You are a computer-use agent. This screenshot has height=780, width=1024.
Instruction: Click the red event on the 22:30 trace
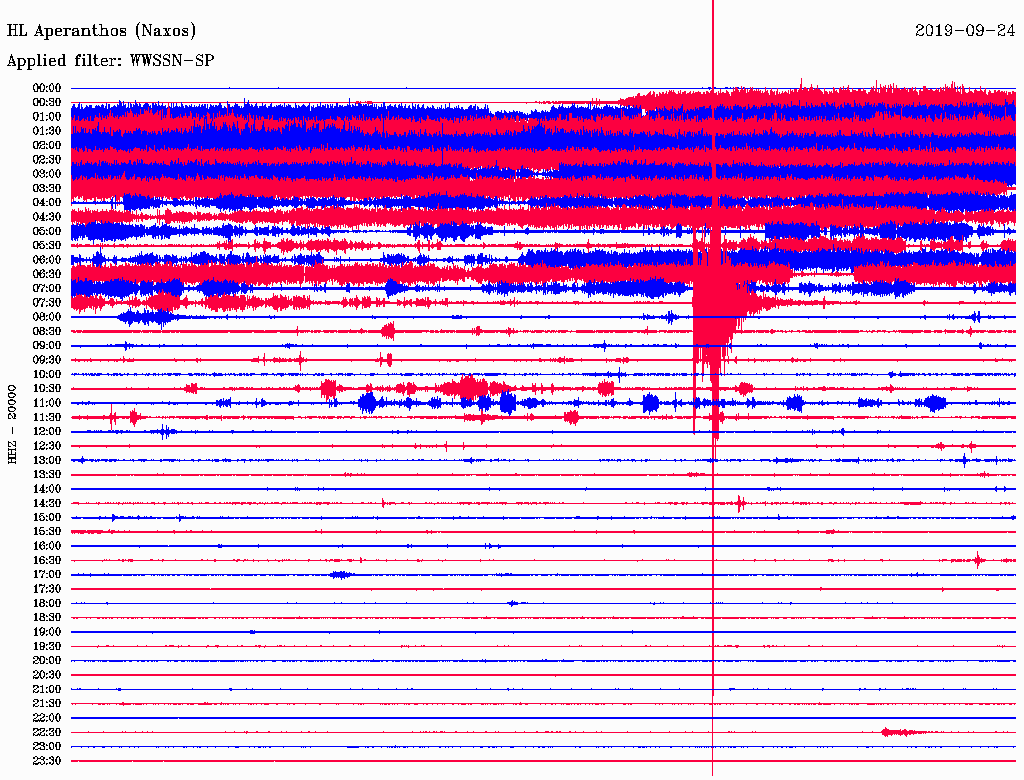pos(901,732)
